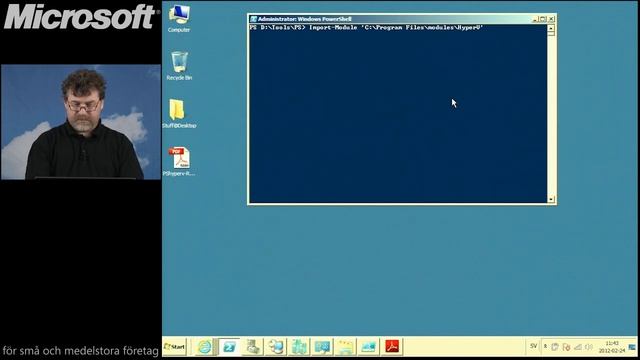Open Windows Explorer folder taskbar icon
The height and width of the screenshot is (360, 640).
click(x=346, y=347)
